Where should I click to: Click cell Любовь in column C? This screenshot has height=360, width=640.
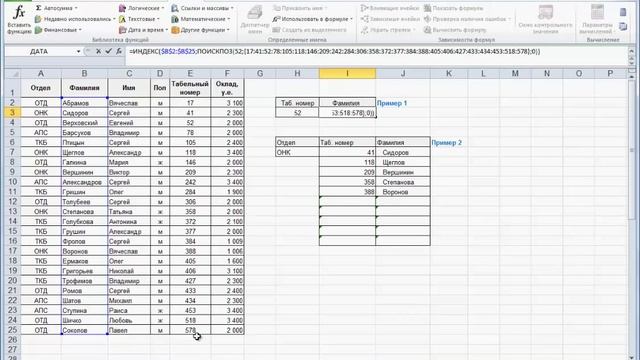129,320
